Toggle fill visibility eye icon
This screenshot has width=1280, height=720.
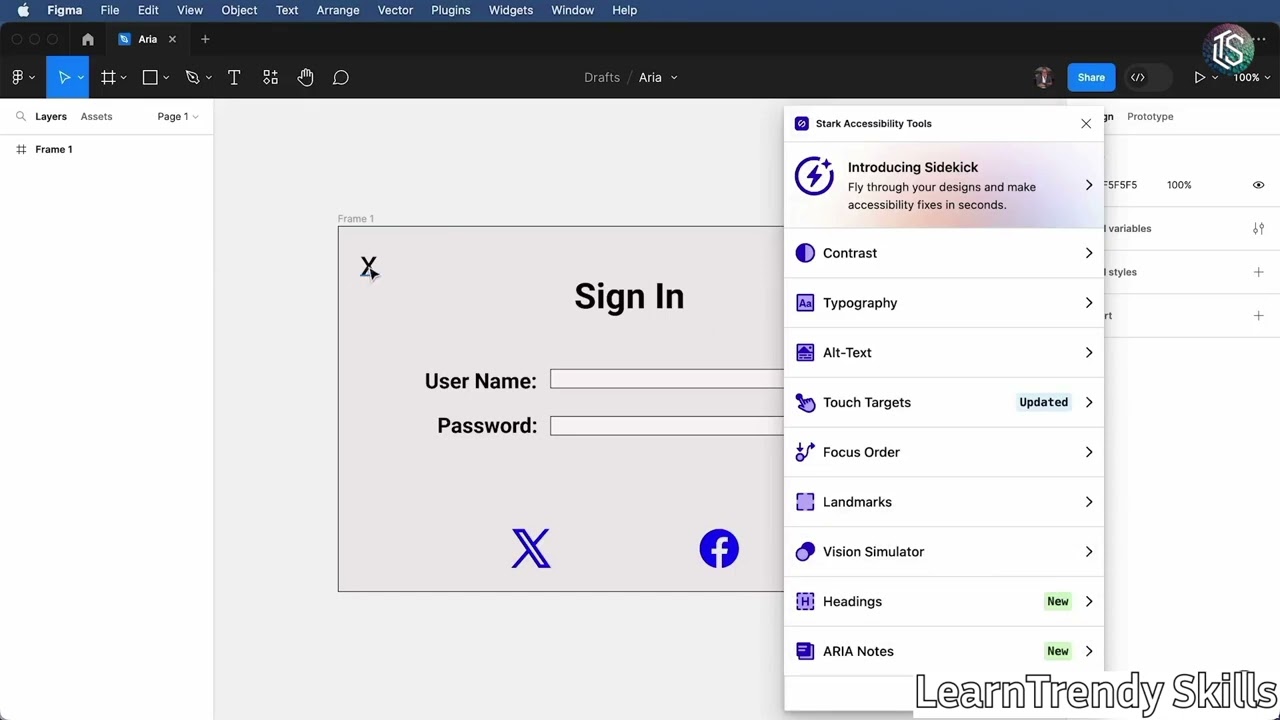pos(1258,185)
